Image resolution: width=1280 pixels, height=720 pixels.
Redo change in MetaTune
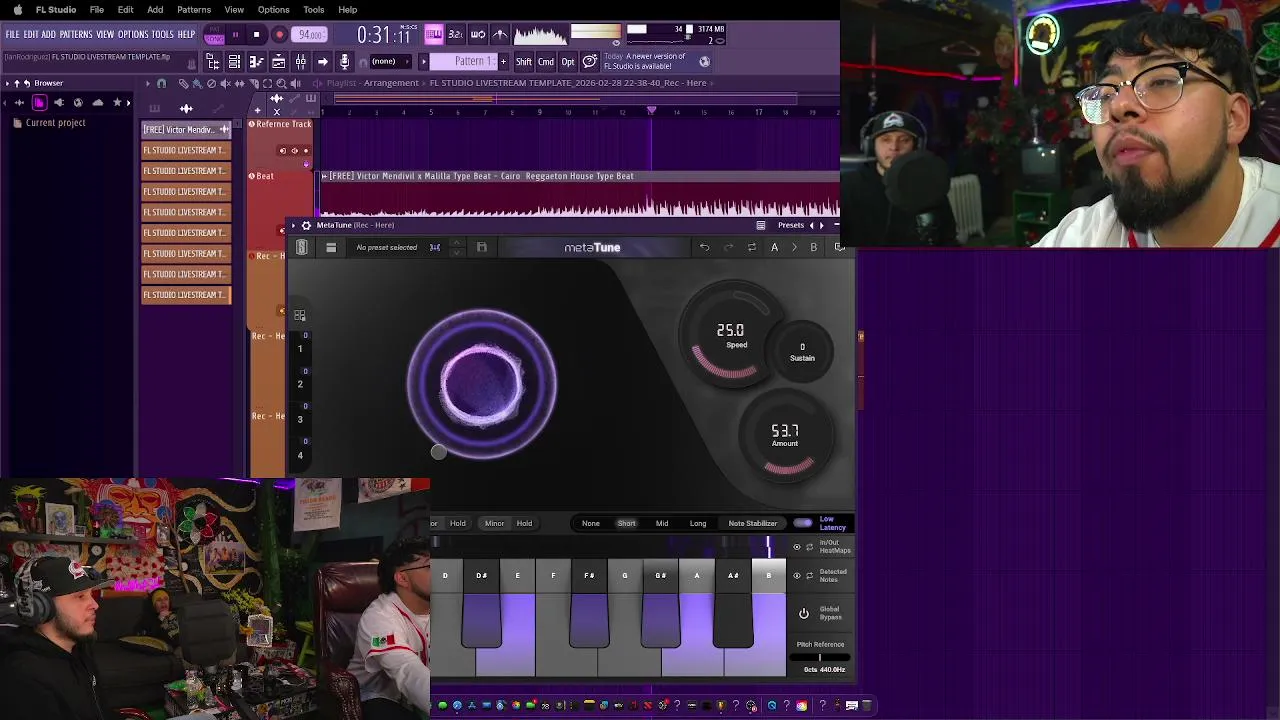(x=728, y=247)
